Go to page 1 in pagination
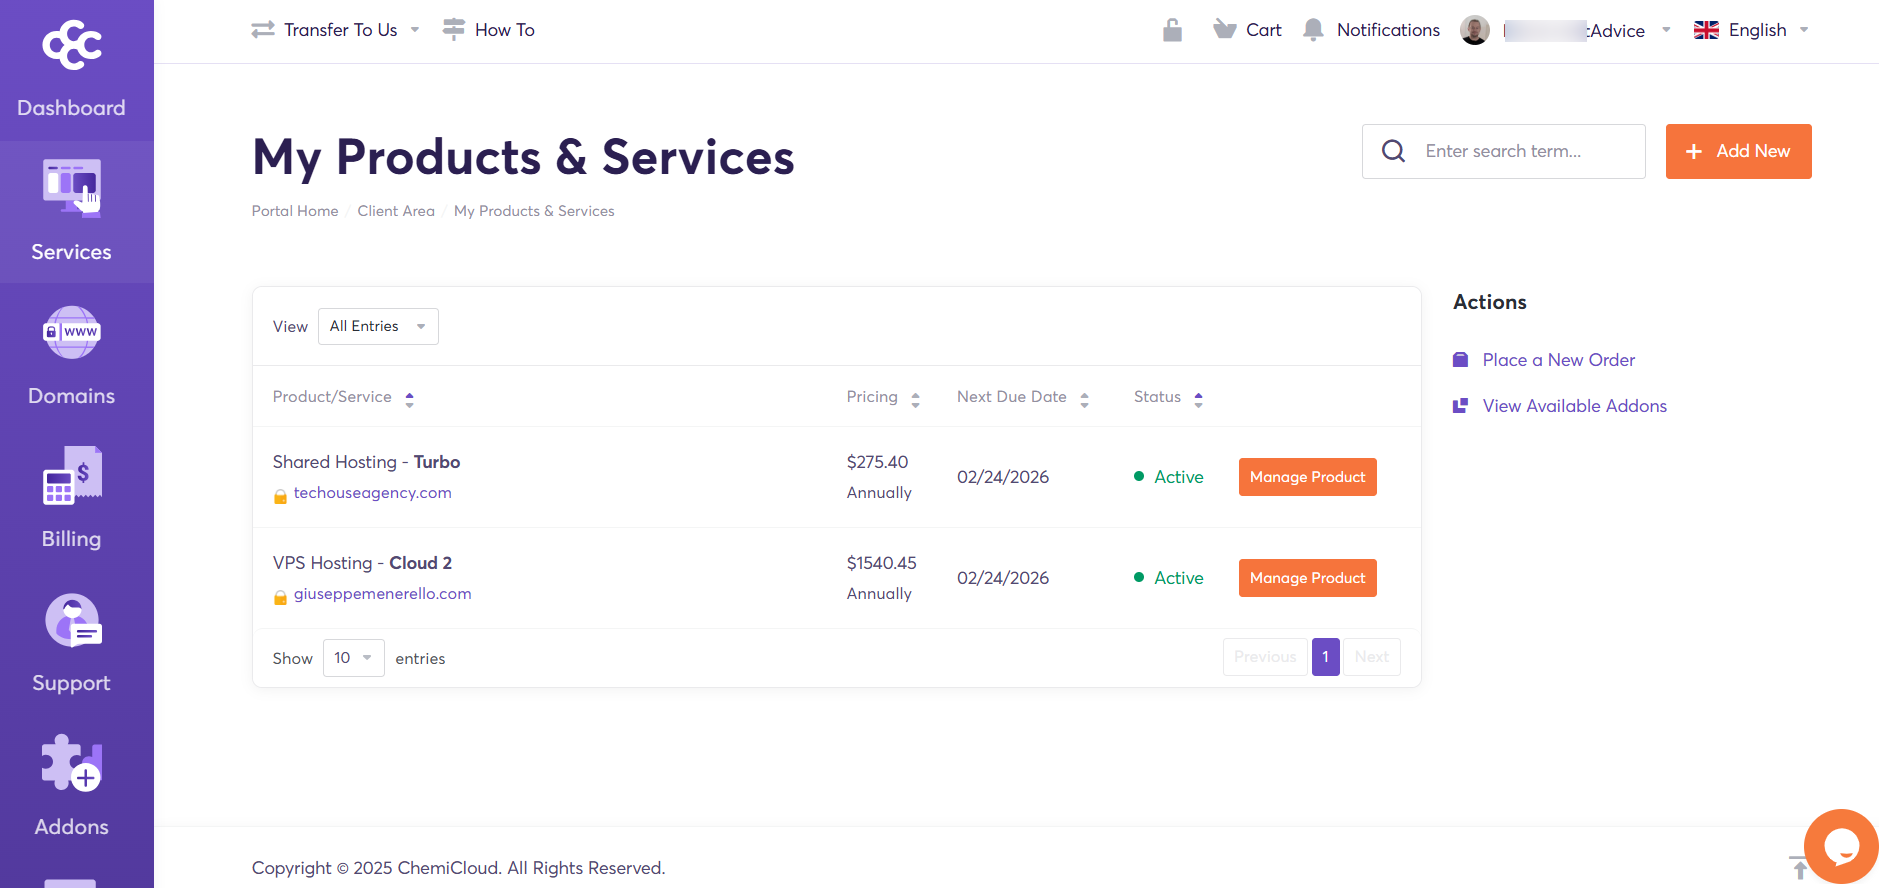The height and width of the screenshot is (888, 1879). coord(1325,657)
